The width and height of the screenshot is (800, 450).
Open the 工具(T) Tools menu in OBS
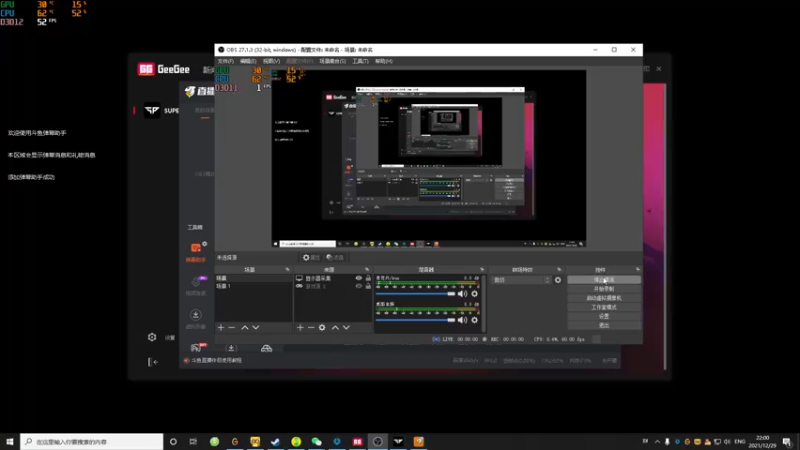coord(360,61)
